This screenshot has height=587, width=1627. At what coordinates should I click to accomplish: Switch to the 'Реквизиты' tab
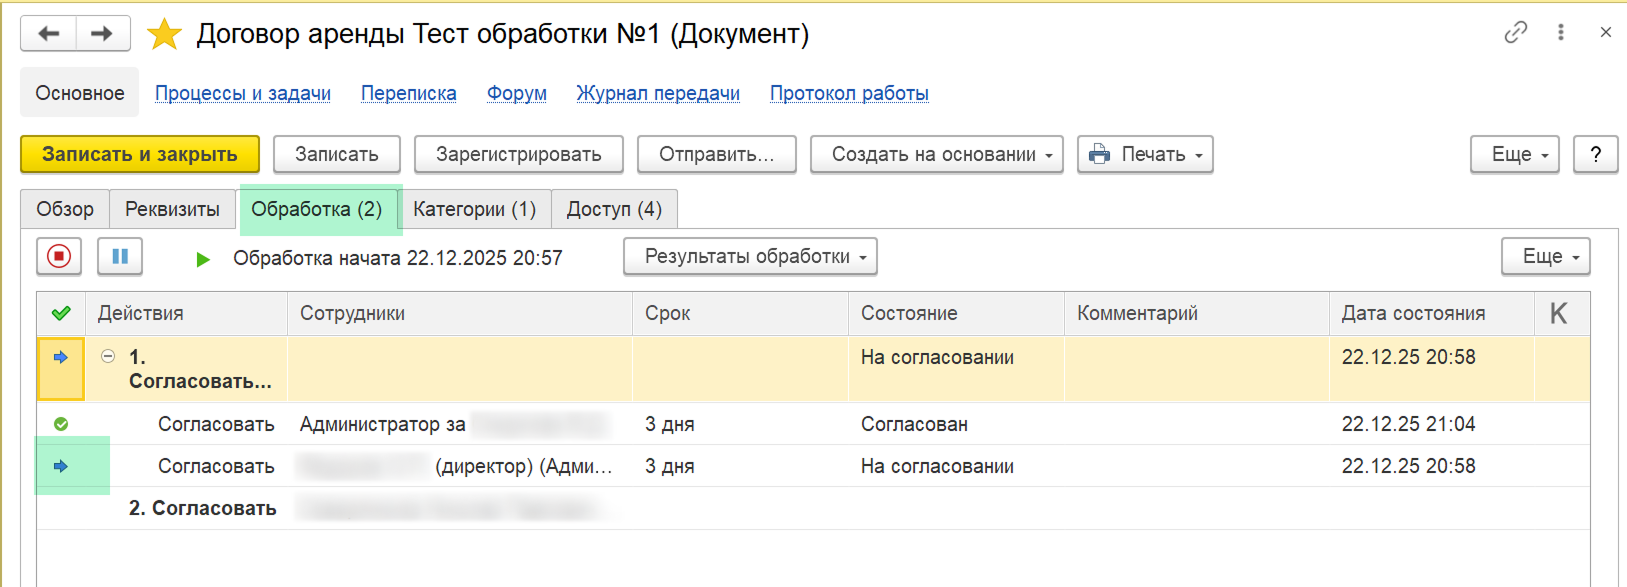coord(172,210)
